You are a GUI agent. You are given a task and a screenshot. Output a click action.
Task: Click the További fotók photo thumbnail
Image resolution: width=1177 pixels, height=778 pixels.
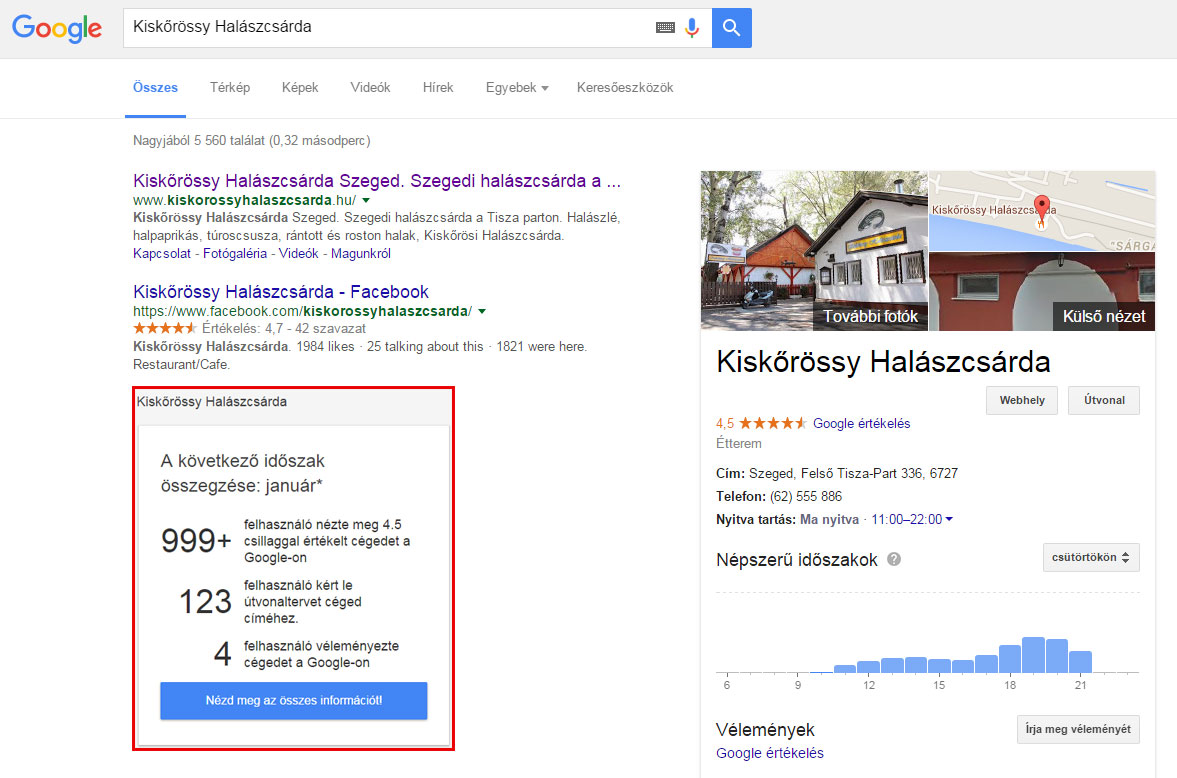pos(814,250)
